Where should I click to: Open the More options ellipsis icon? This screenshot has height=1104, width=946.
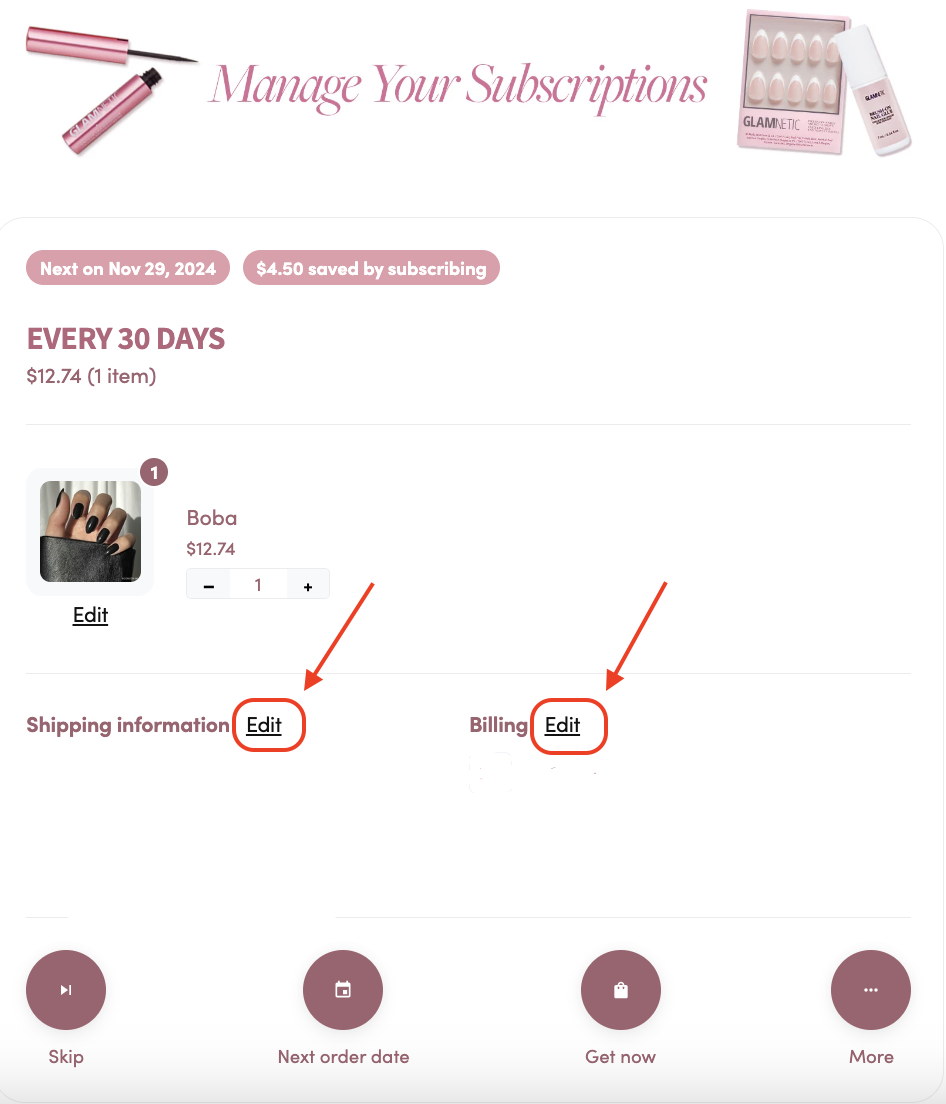[x=871, y=990]
